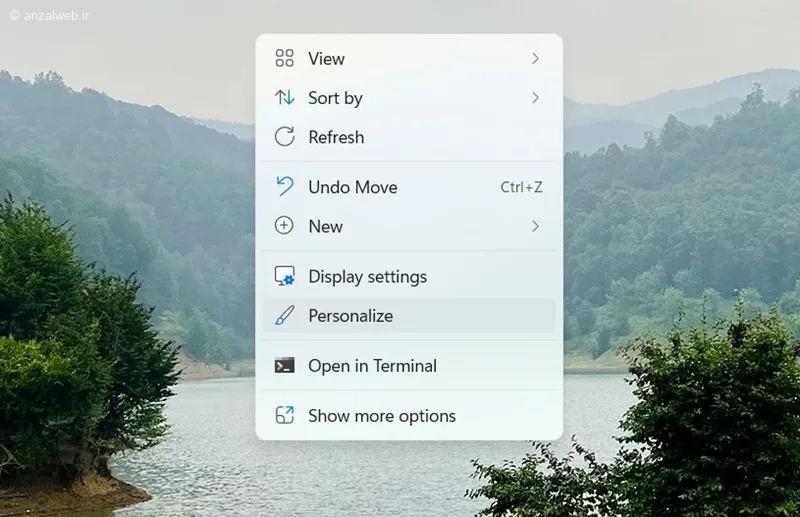This screenshot has height=517, width=800.
Task: Select Personalize in the context menu
Action: coord(409,315)
